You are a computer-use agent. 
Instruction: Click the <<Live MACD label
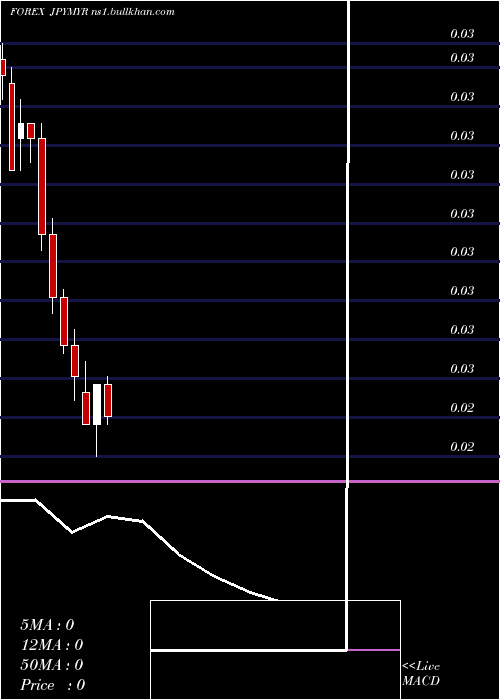coord(421,673)
